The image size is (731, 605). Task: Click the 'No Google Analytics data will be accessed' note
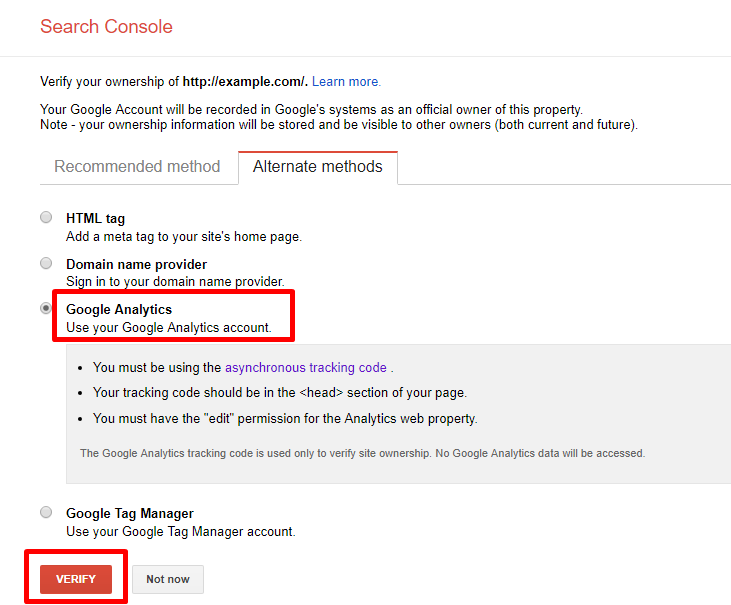point(362,453)
